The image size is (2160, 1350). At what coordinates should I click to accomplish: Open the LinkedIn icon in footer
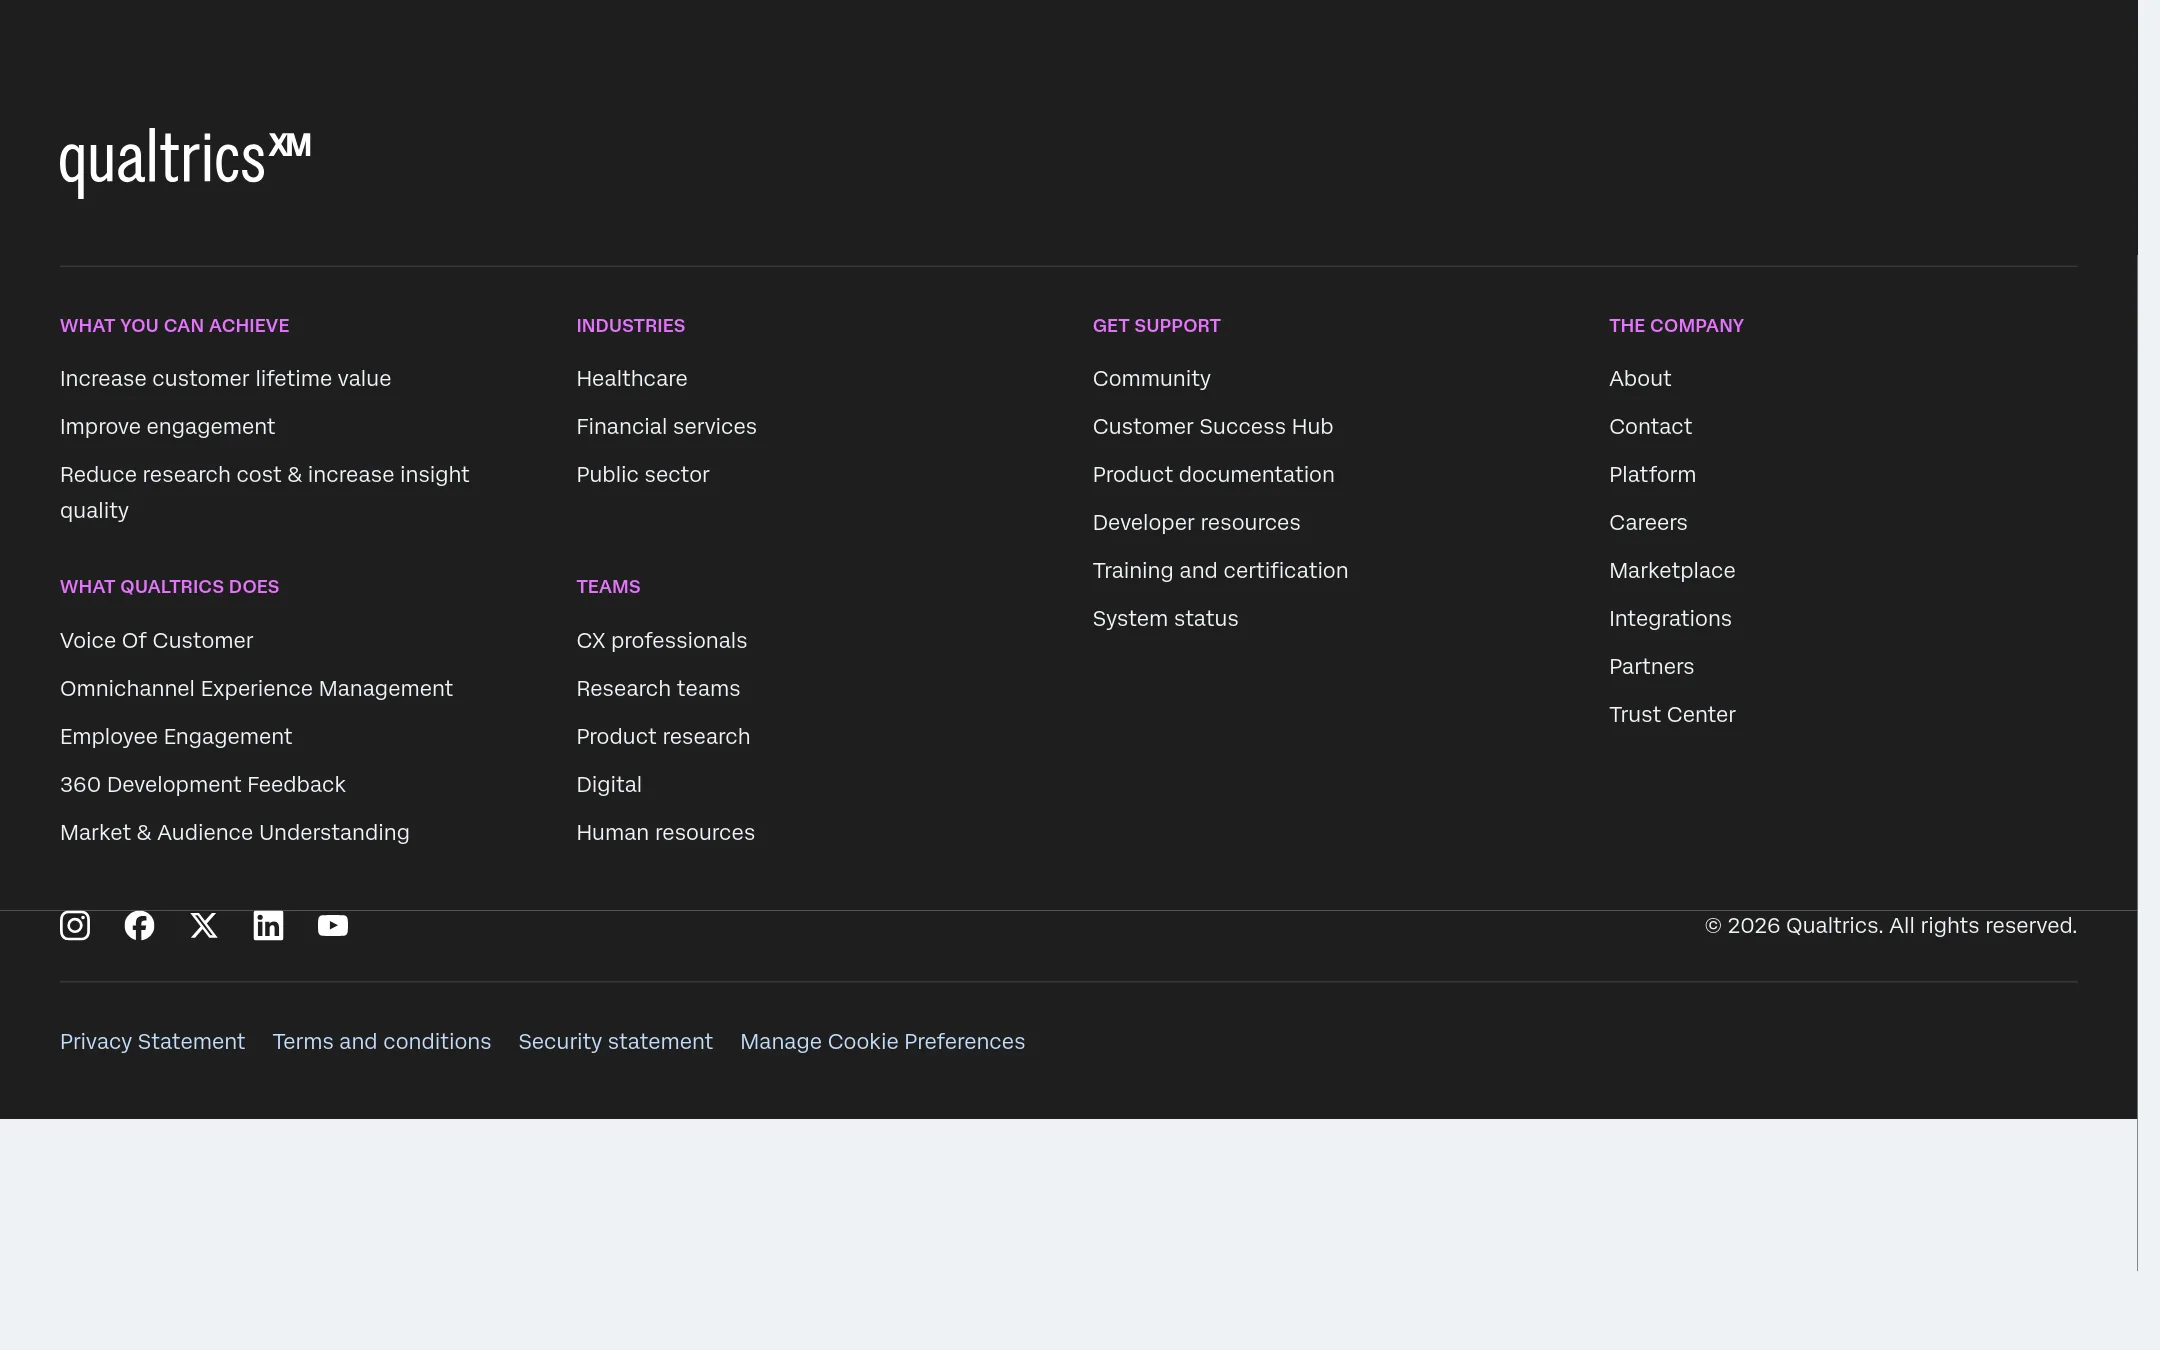(x=268, y=925)
